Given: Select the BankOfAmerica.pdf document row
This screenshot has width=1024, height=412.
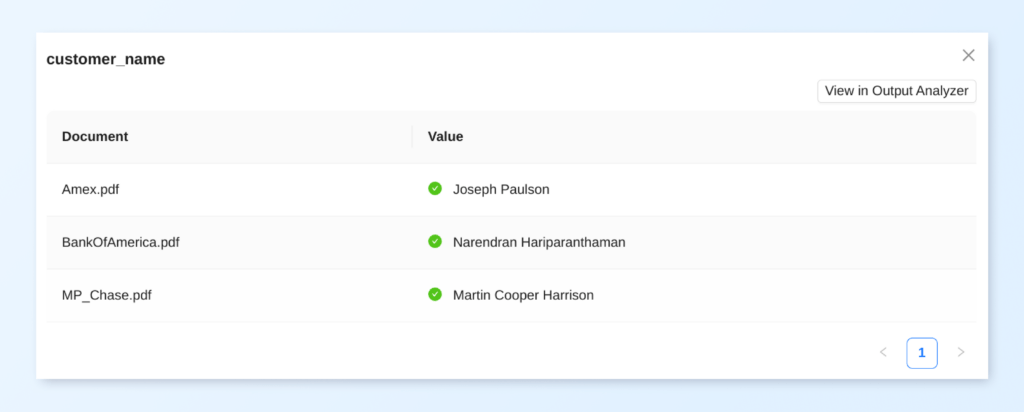Looking at the screenshot, I should pos(121,242).
